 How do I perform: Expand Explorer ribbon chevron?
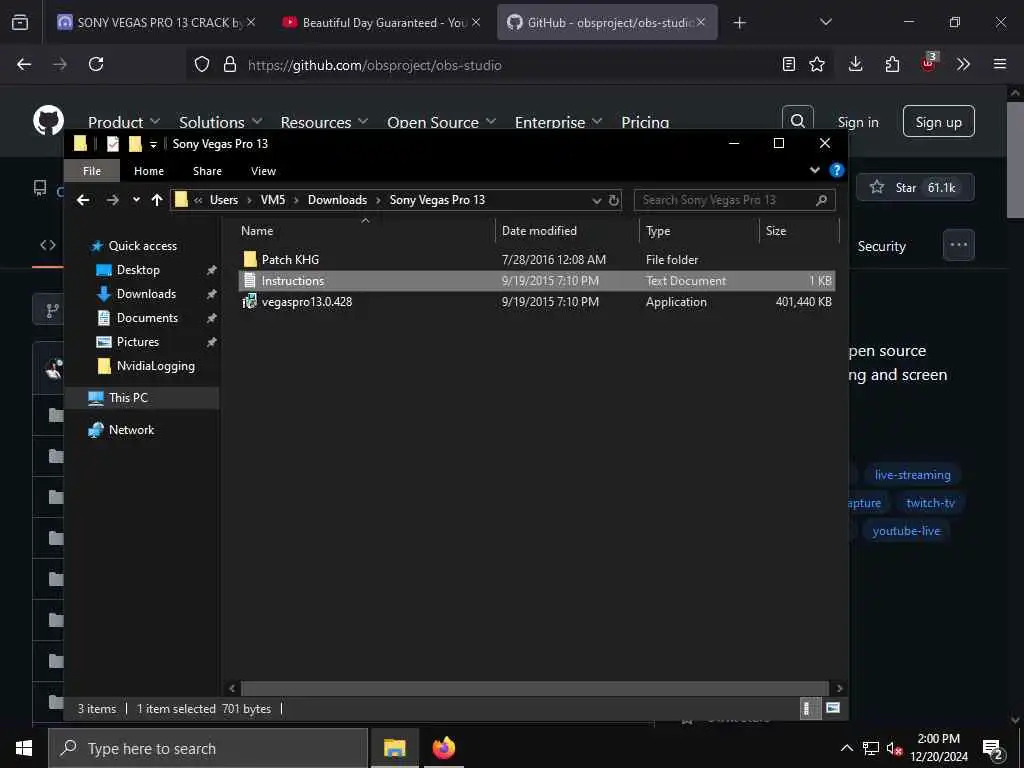pos(814,170)
